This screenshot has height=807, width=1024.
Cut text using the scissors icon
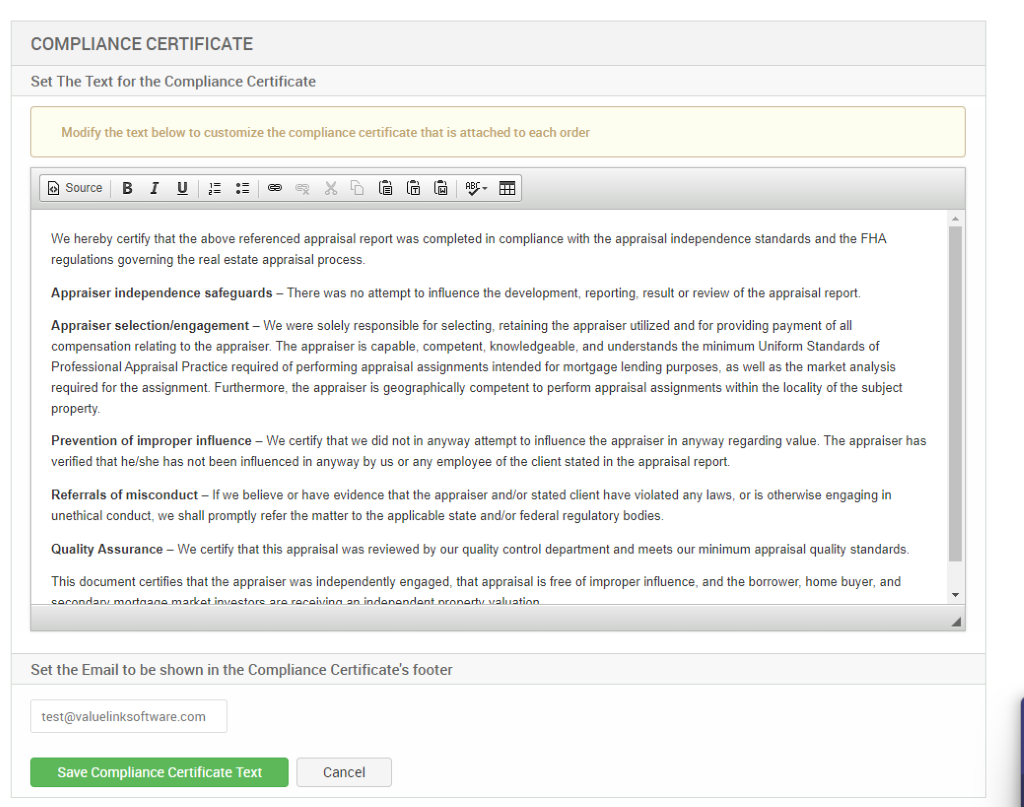pyautogui.click(x=330, y=188)
